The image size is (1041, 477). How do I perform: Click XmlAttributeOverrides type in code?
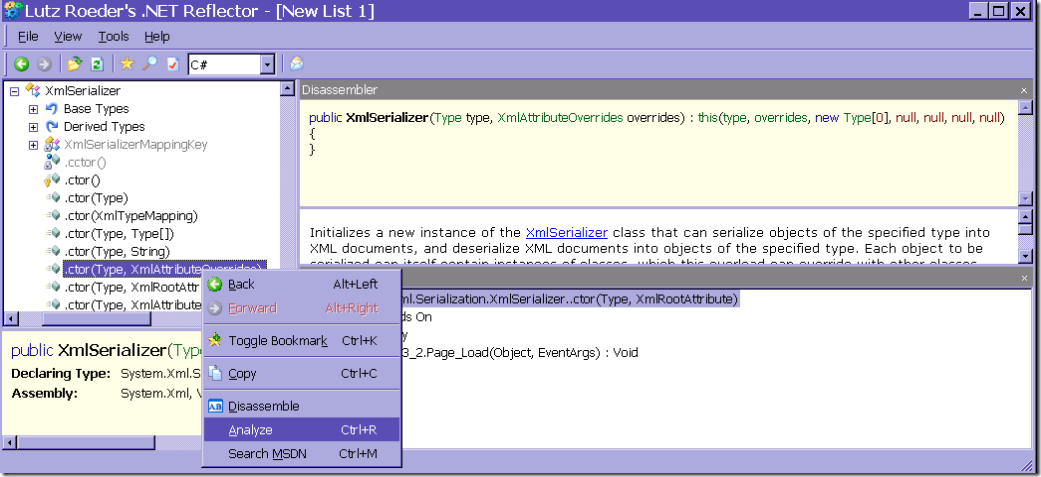click(x=560, y=118)
